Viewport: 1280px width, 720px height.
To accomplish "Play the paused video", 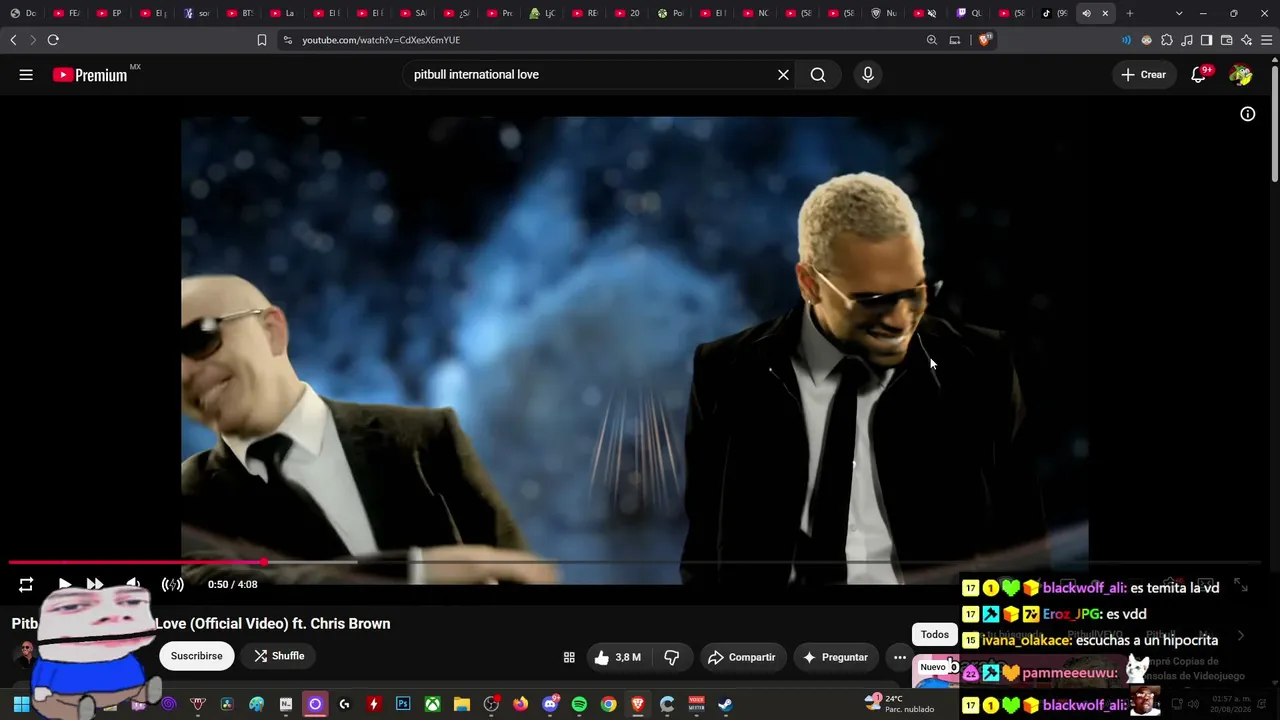I will coord(64,584).
